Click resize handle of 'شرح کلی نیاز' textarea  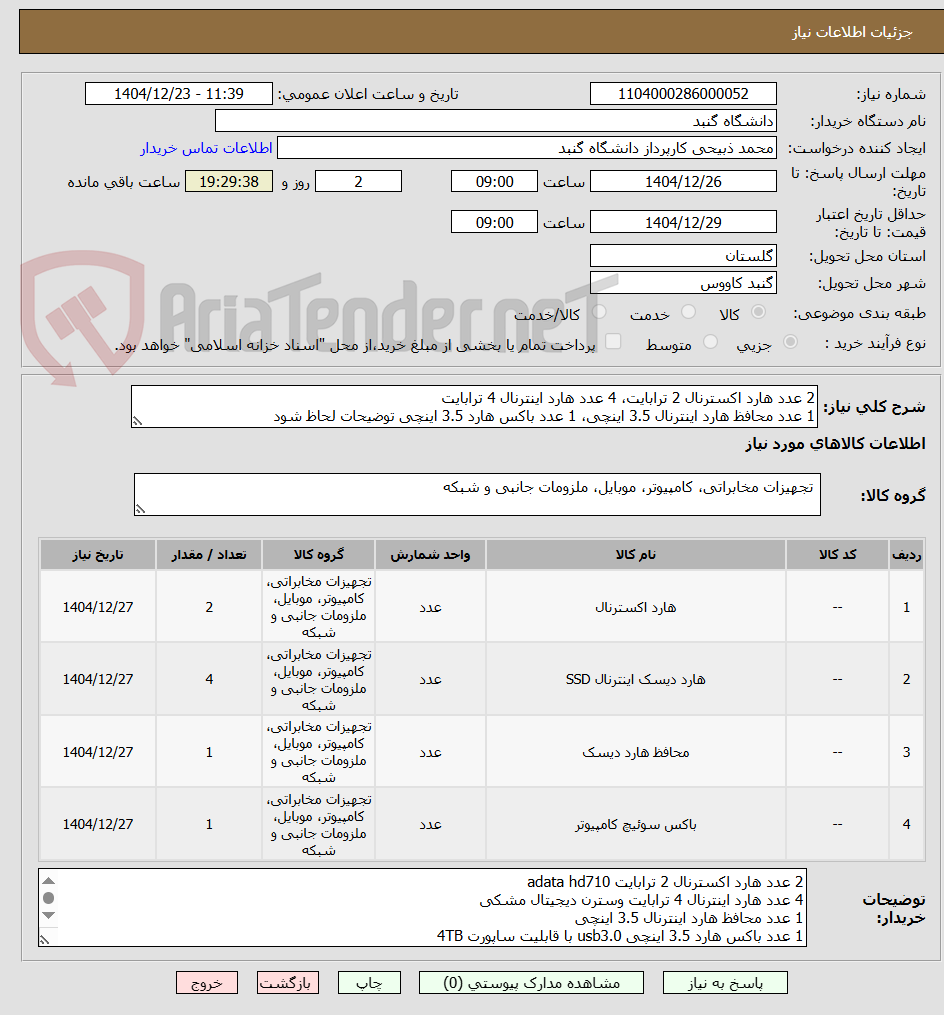(x=137, y=421)
